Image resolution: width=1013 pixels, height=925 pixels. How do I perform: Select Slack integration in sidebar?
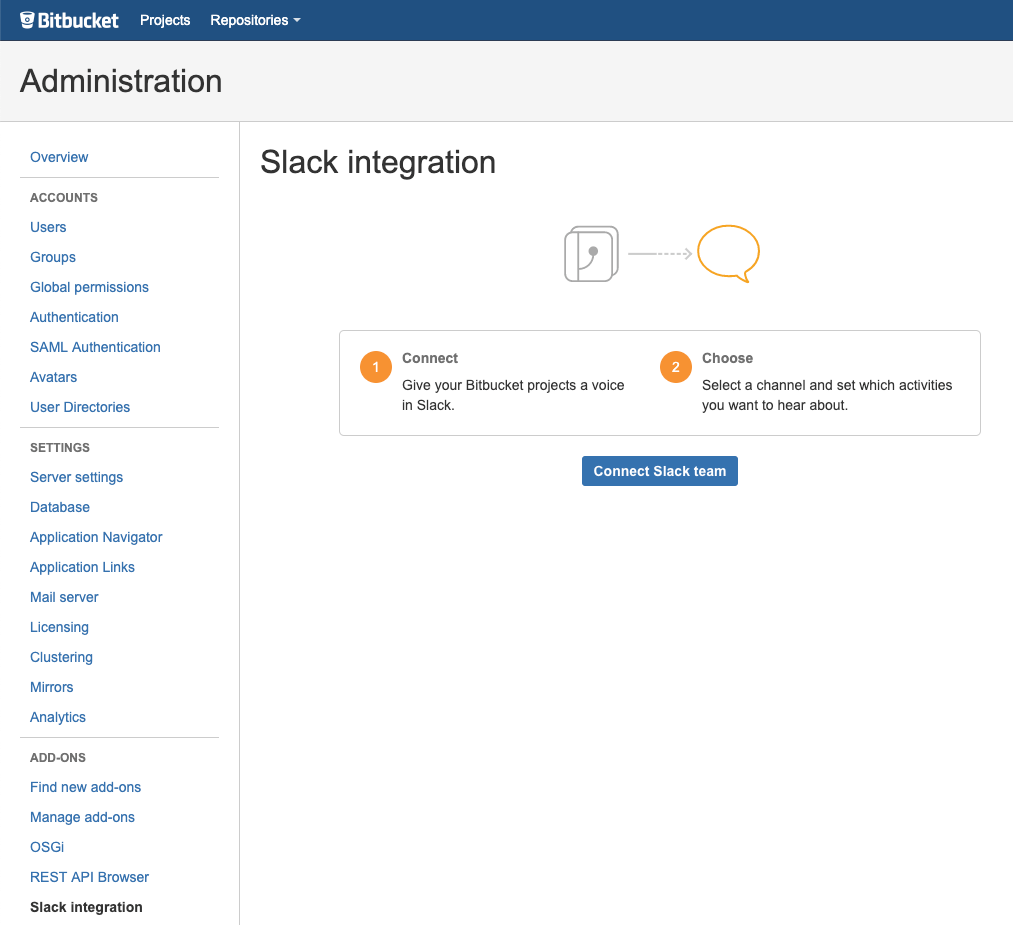tap(86, 908)
